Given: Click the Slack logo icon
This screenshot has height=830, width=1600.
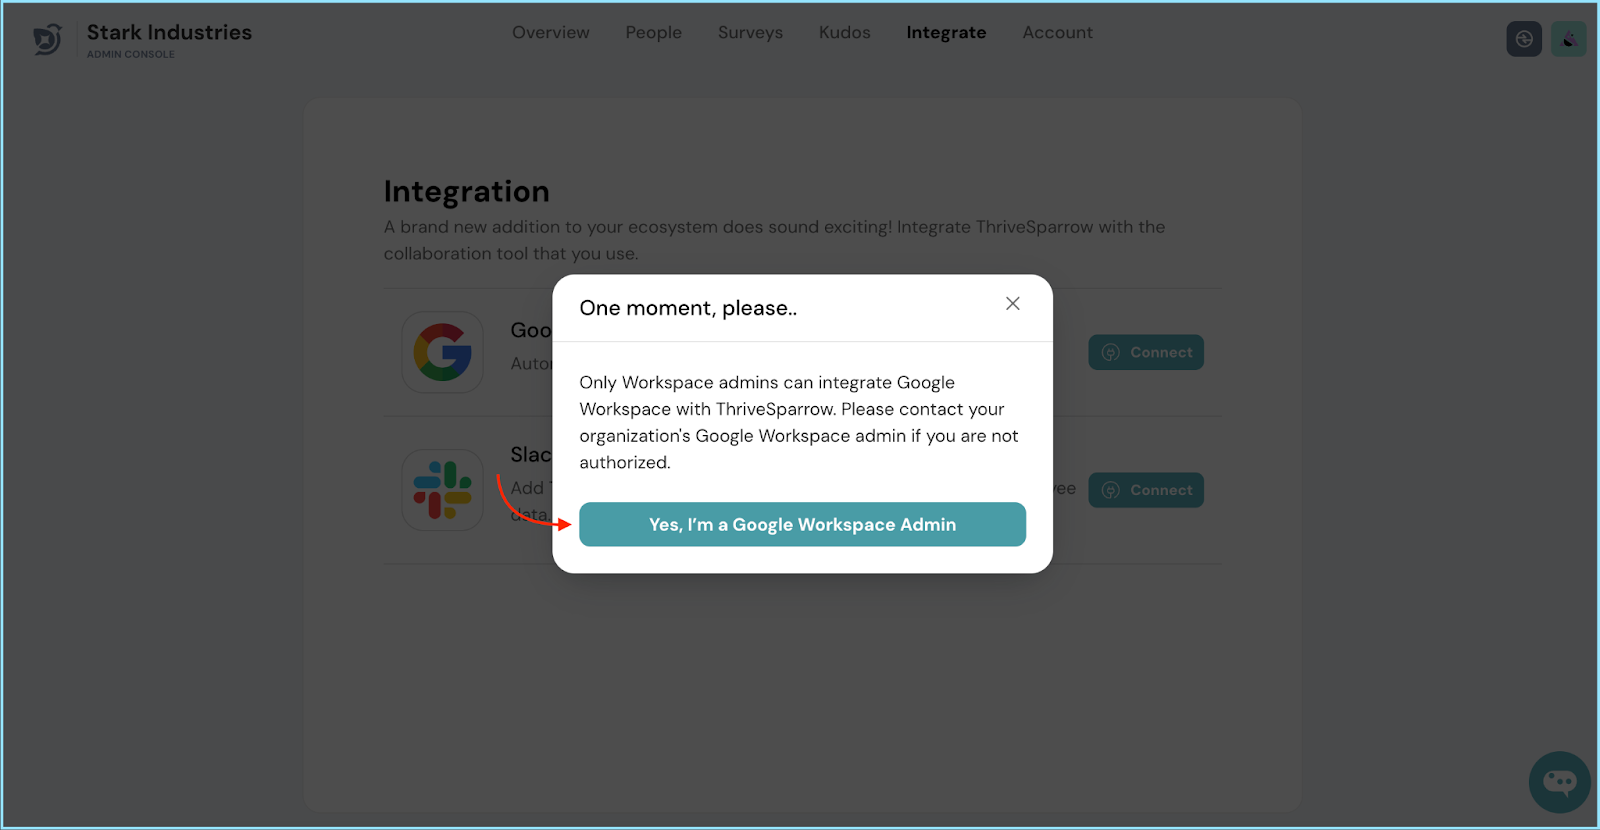Looking at the screenshot, I should (443, 490).
